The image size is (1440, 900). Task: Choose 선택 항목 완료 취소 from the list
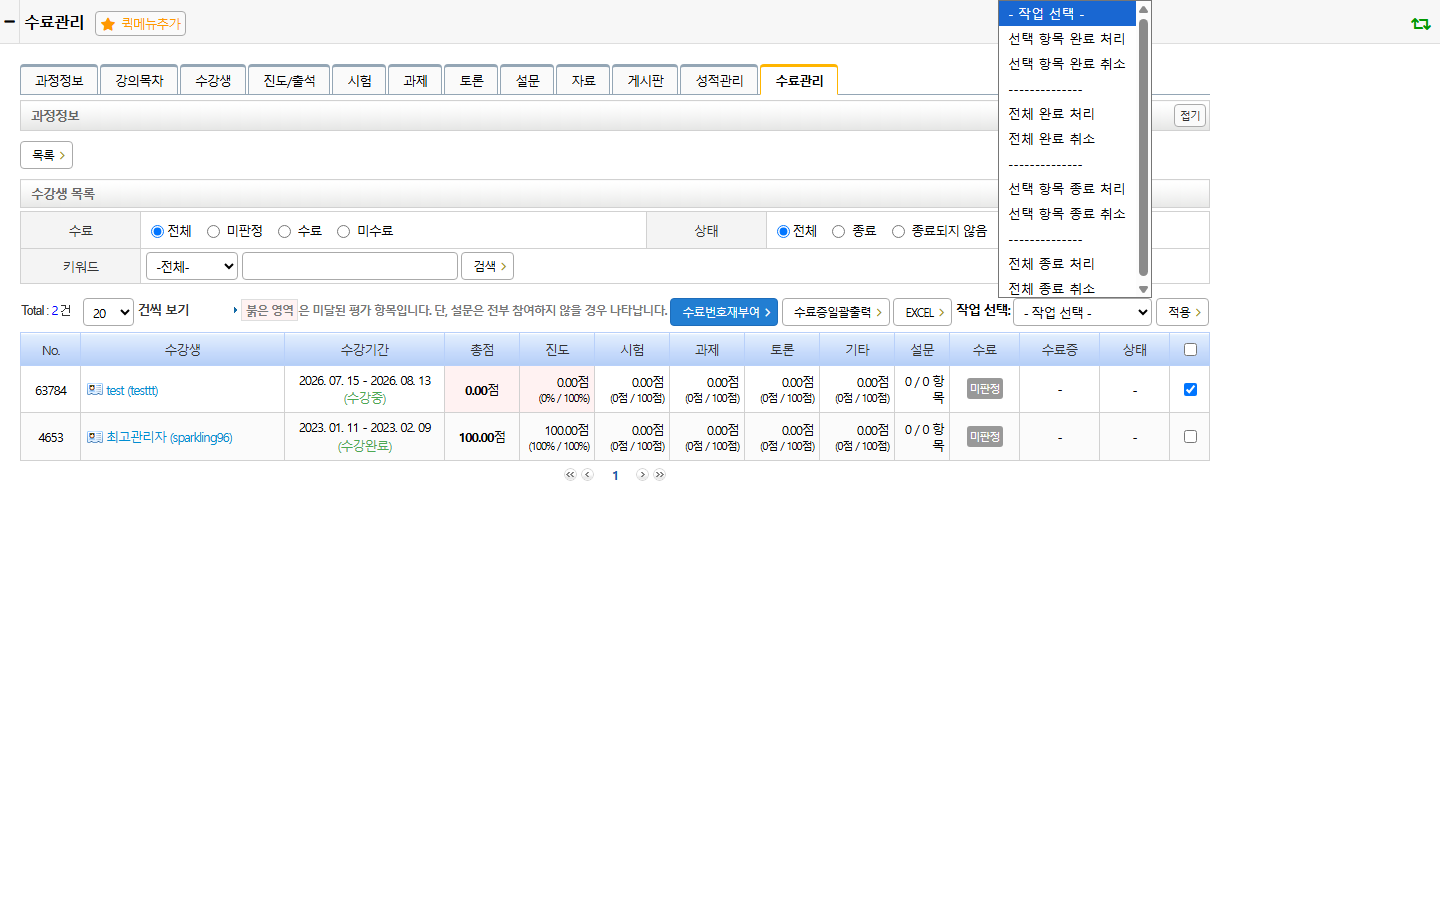pos(1067,64)
